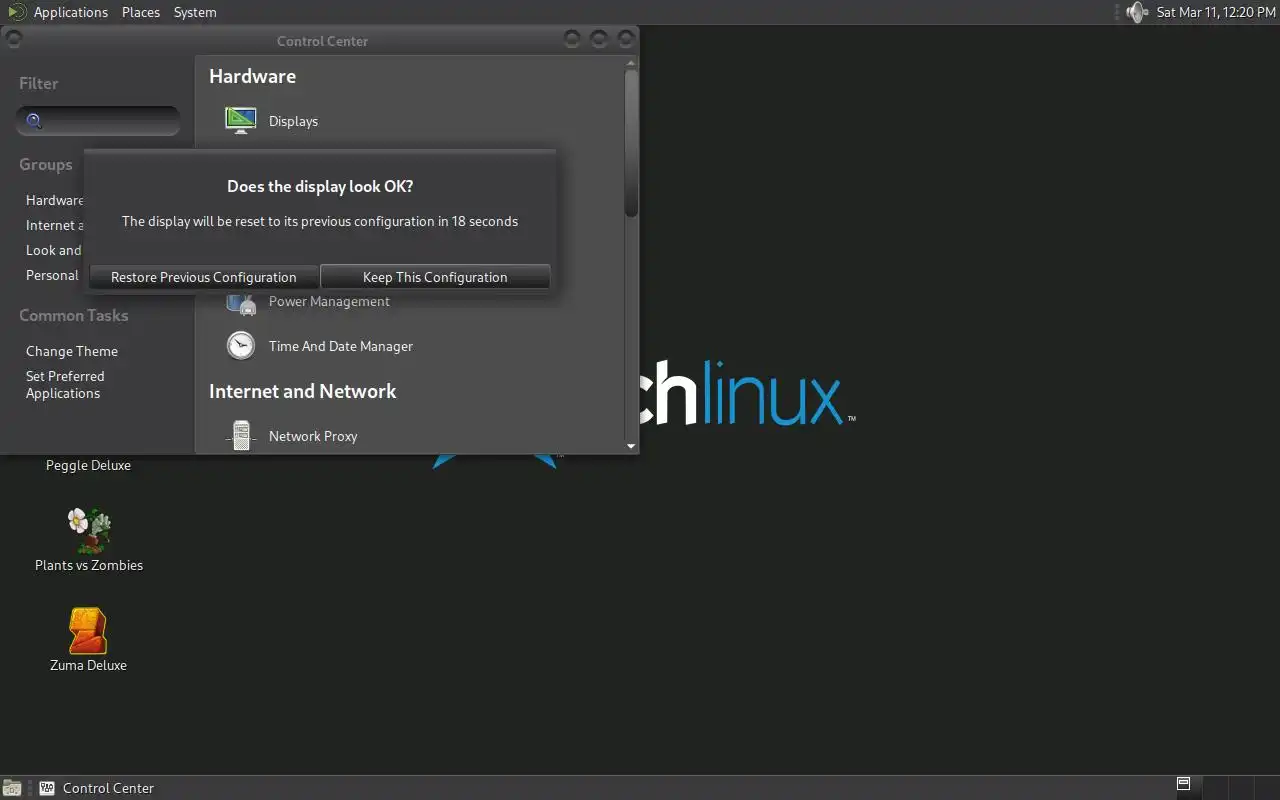Click the Control Center title bar text
Screen dimensions: 1280x800
click(x=322, y=41)
